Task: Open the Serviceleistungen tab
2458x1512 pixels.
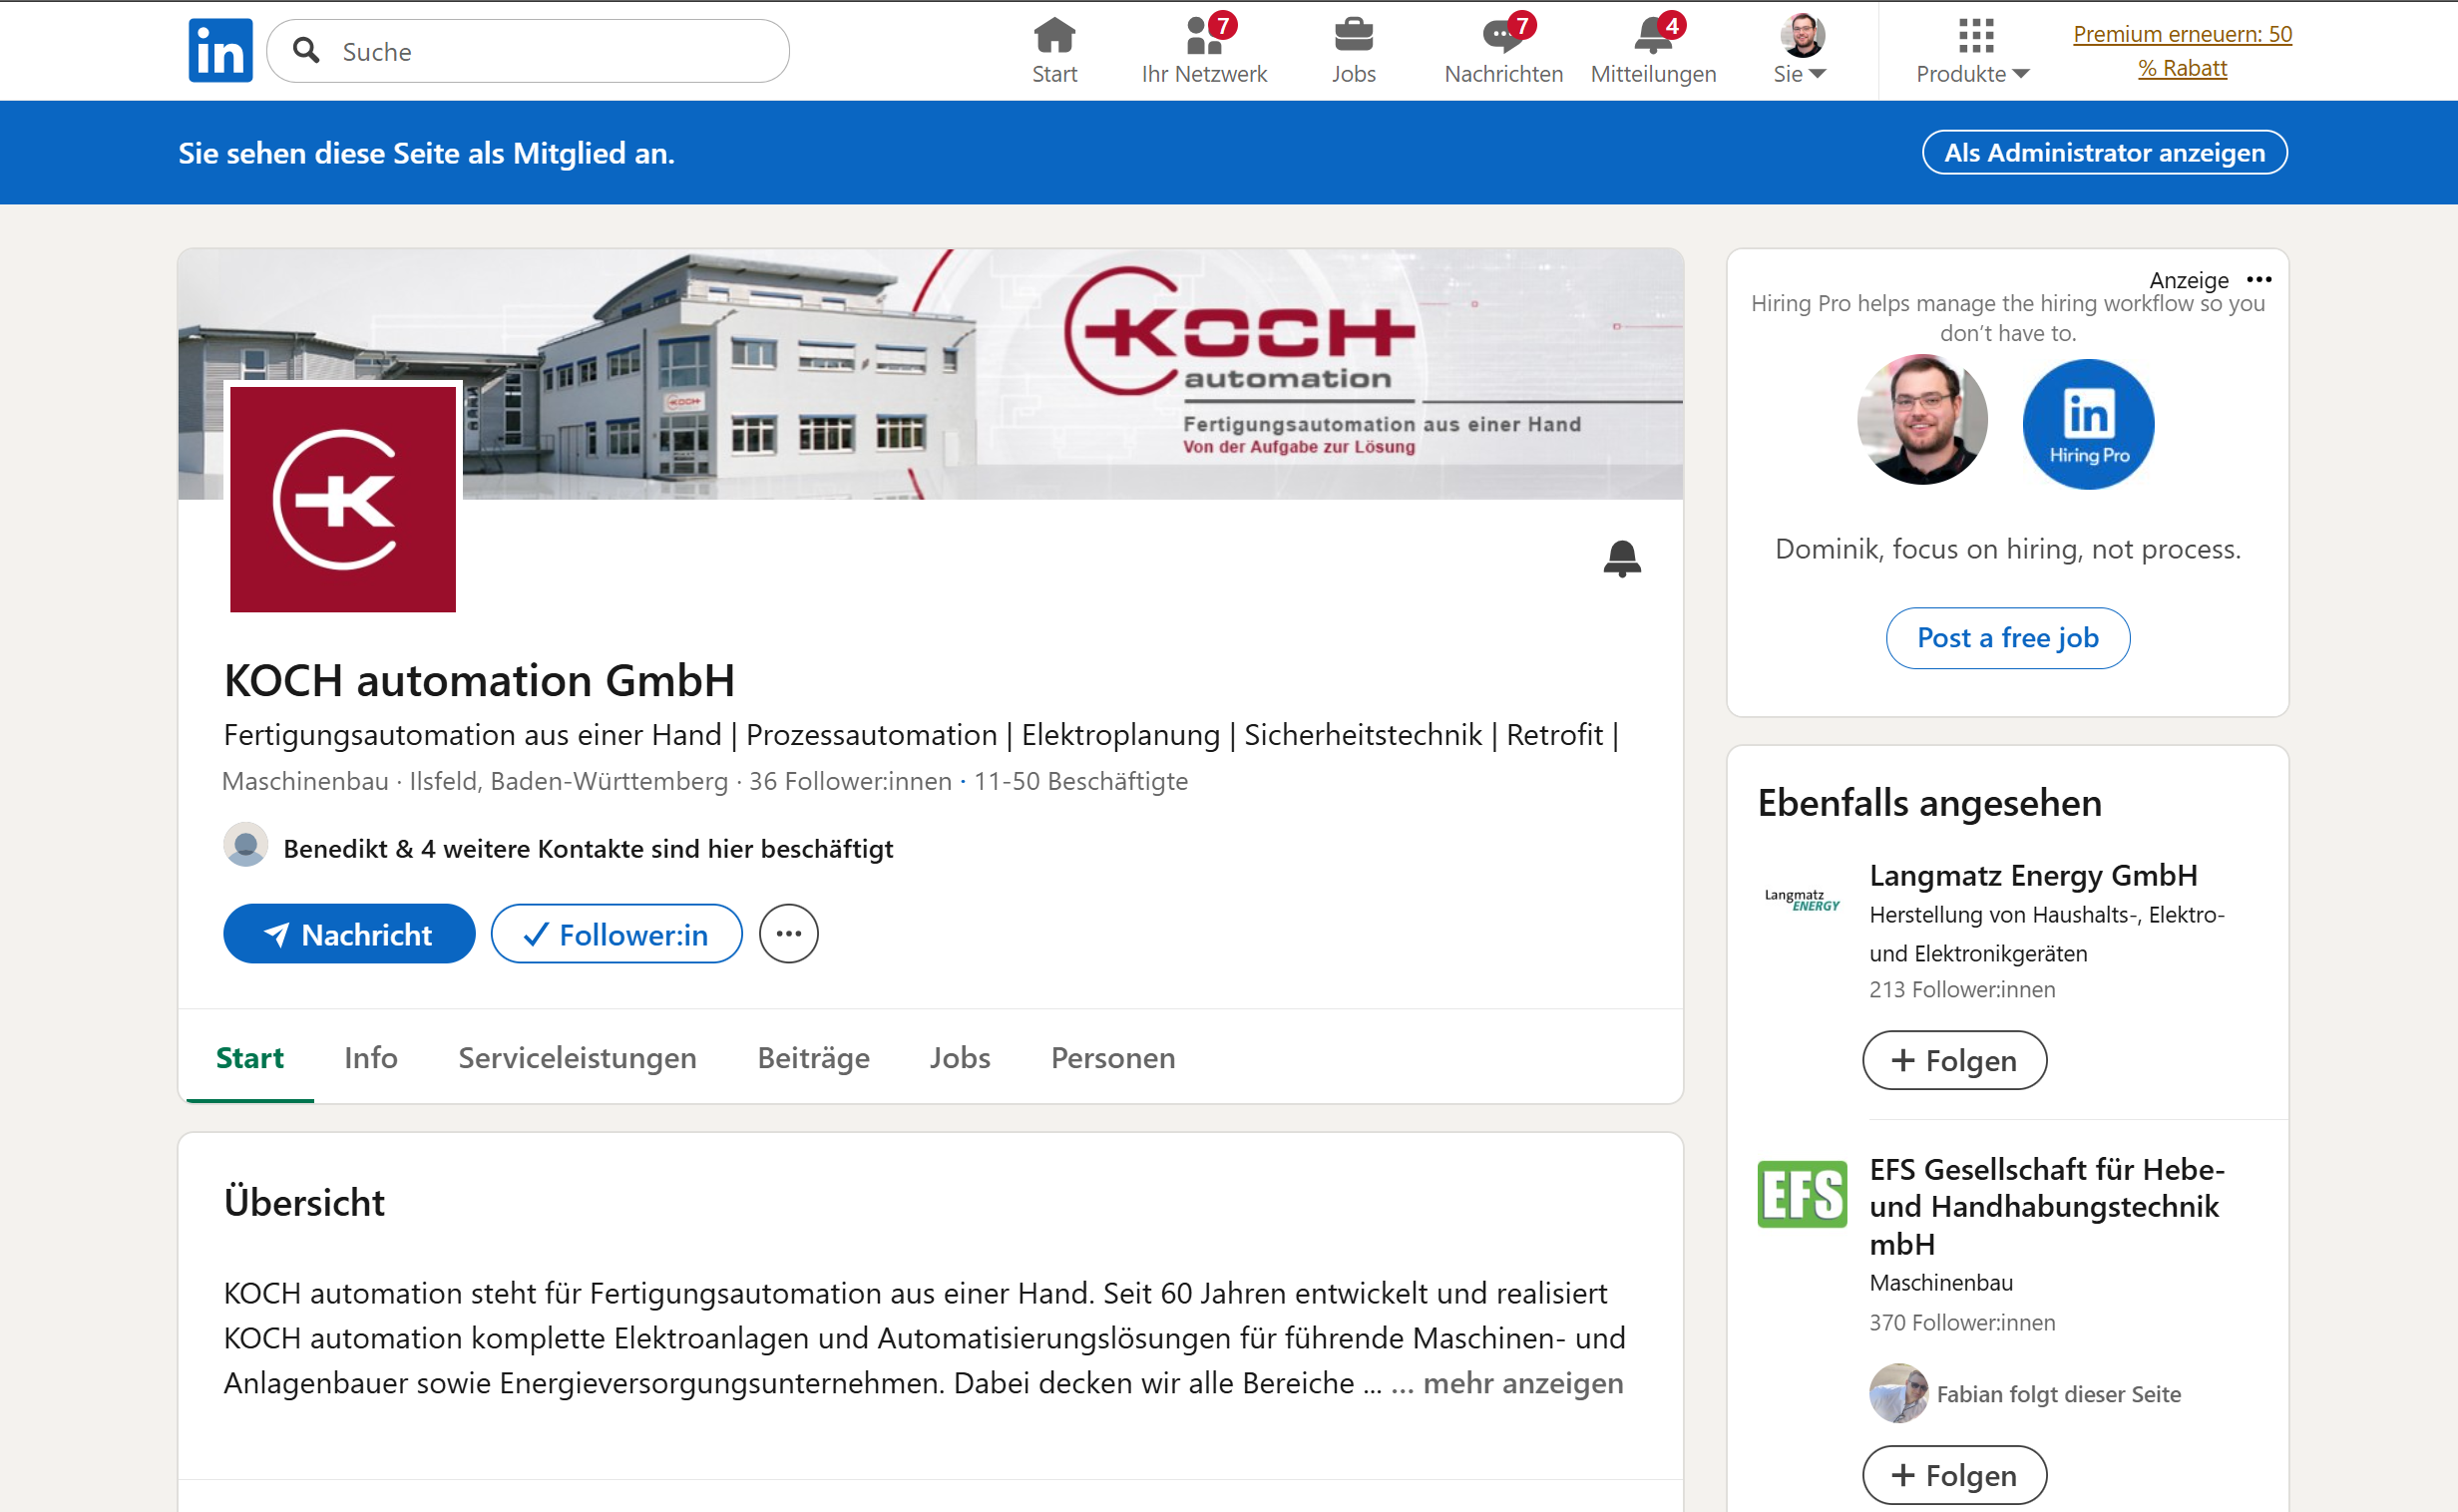Action: coord(577,1058)
